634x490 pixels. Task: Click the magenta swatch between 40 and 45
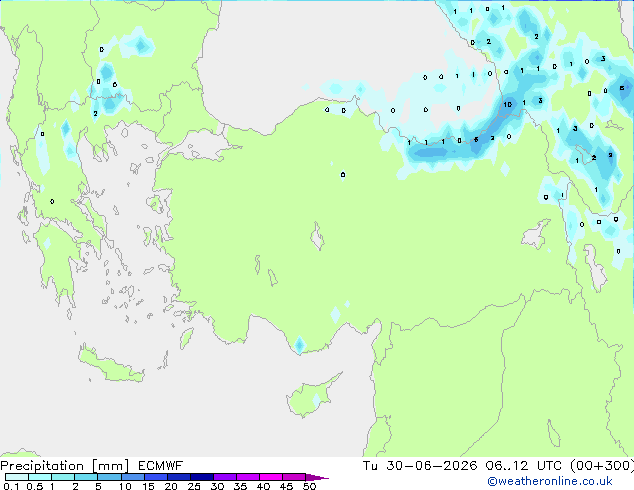271,477
